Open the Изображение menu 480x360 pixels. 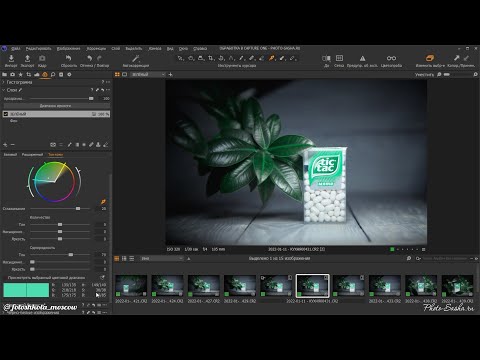pyautogui.click(x=68, y=49)
